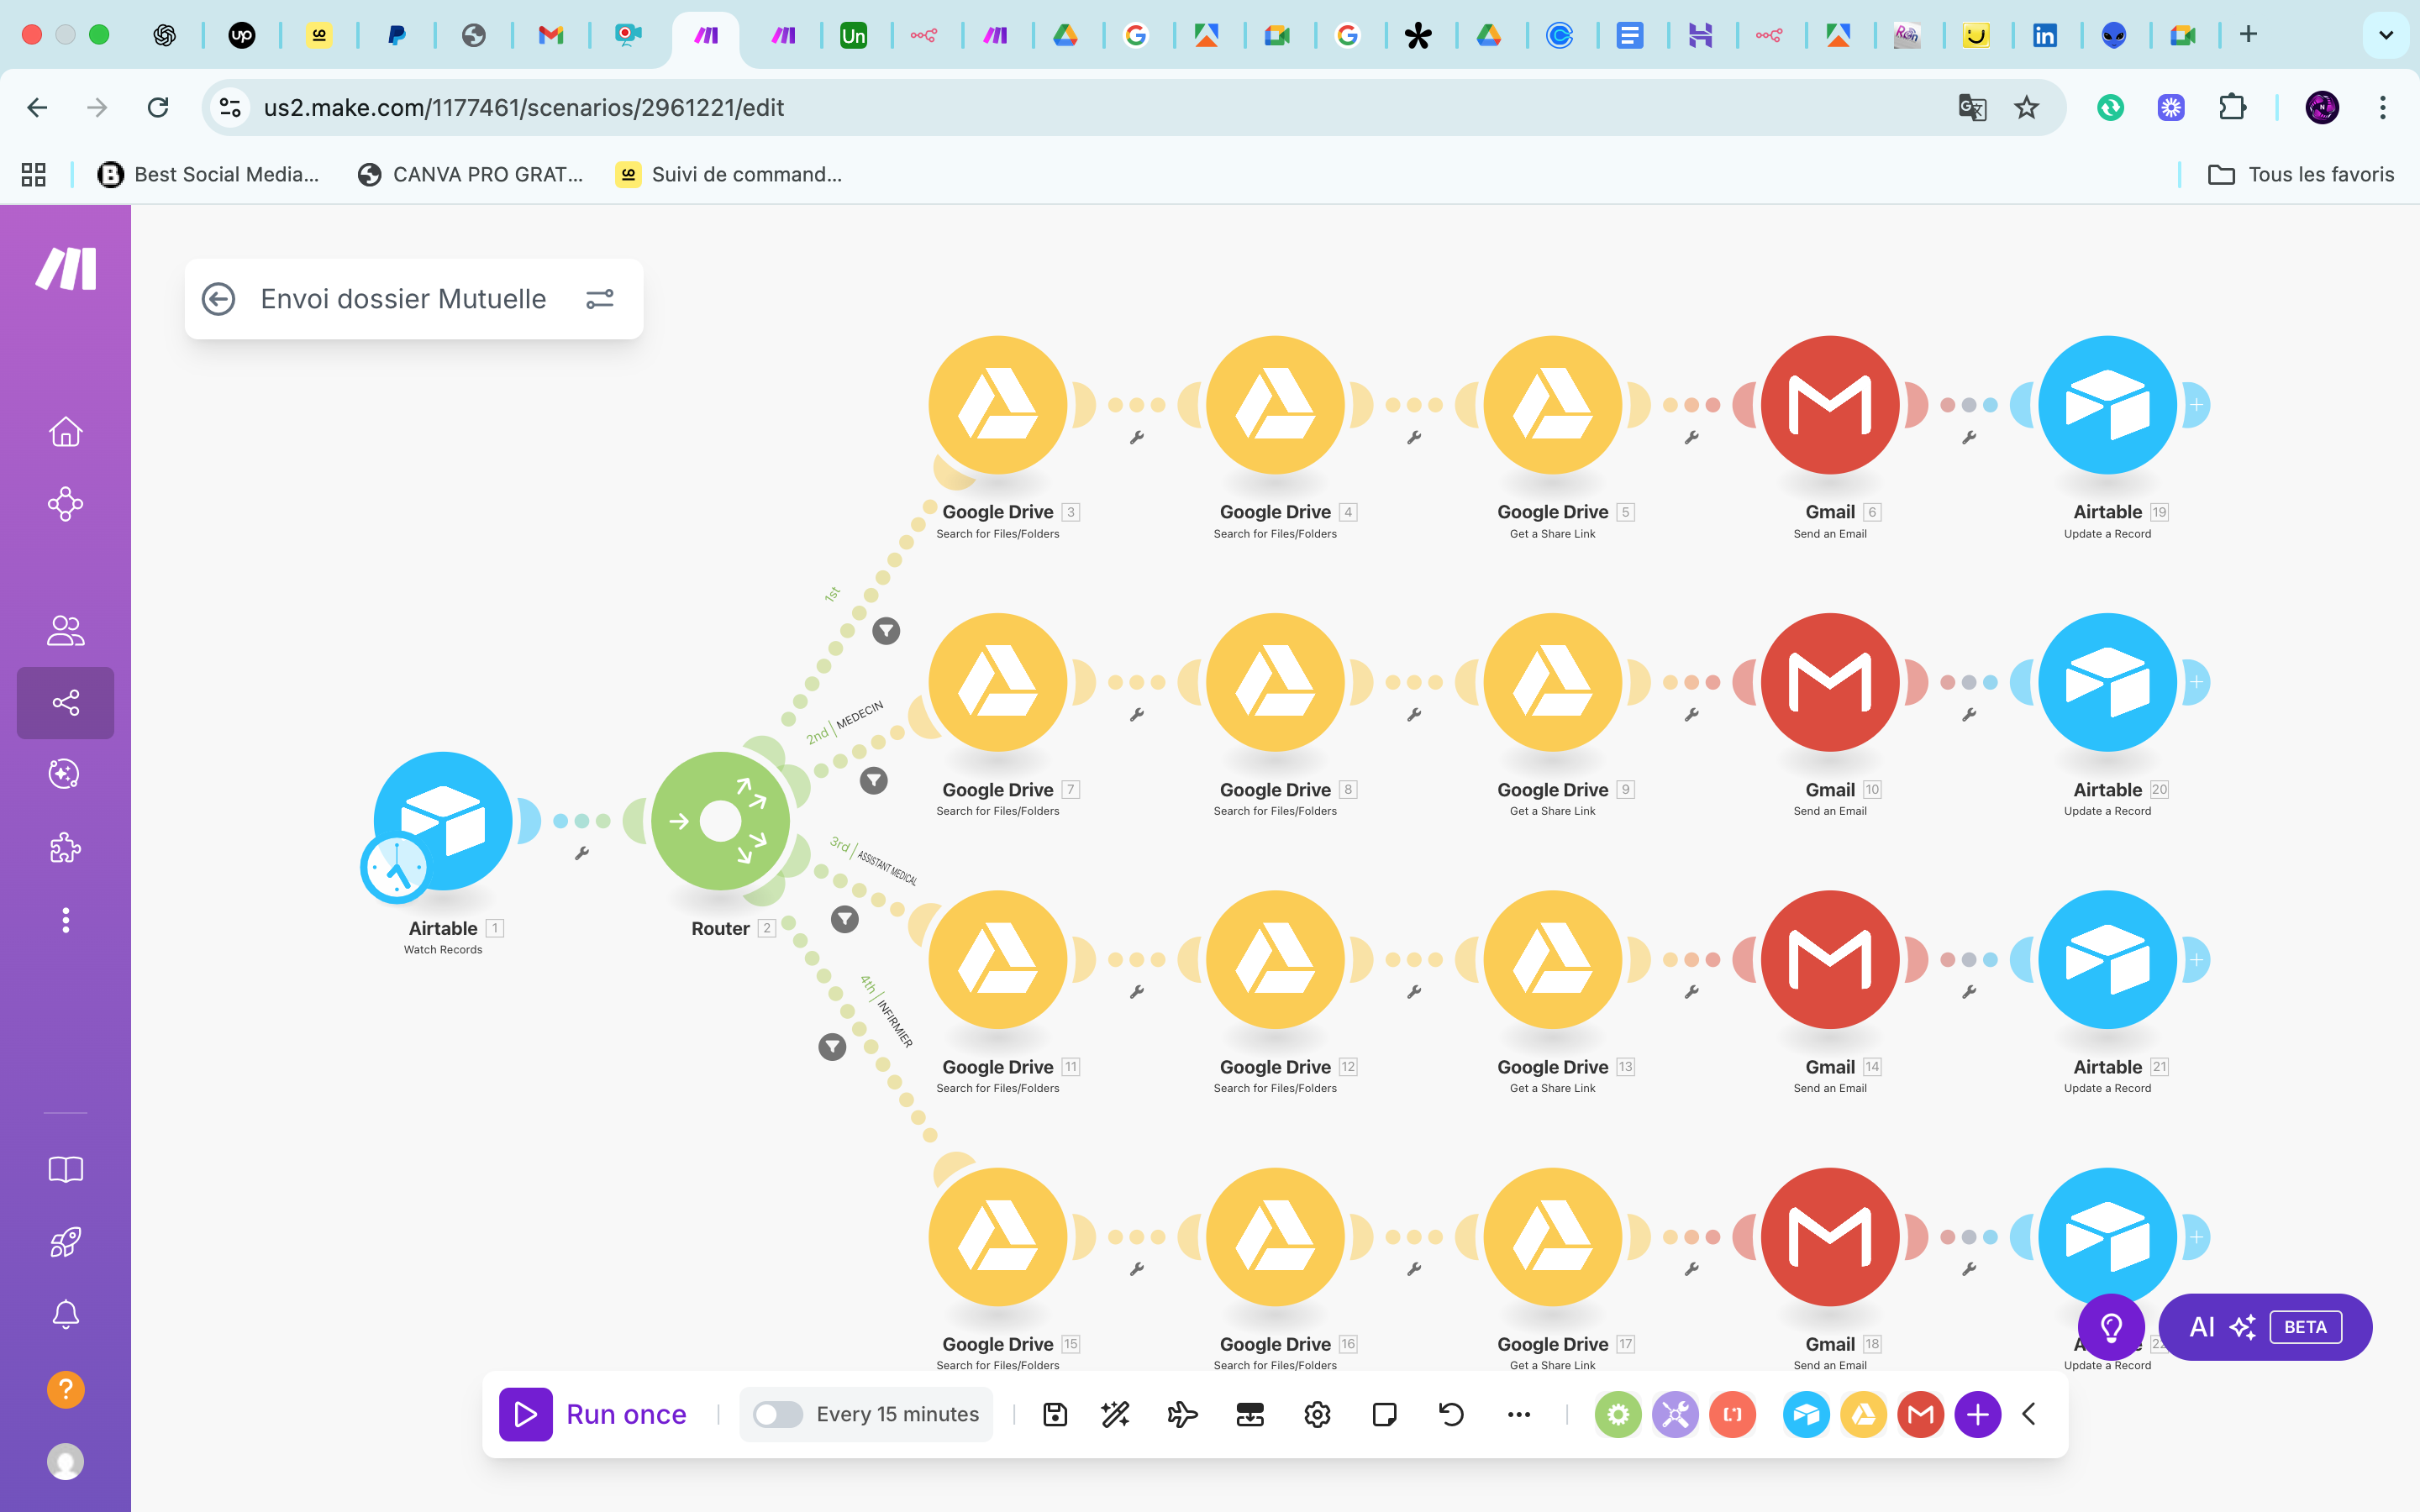Click the filter on MEDECIN route
The width and height of the screenshot is (2420, 1512).
point(874,780)
